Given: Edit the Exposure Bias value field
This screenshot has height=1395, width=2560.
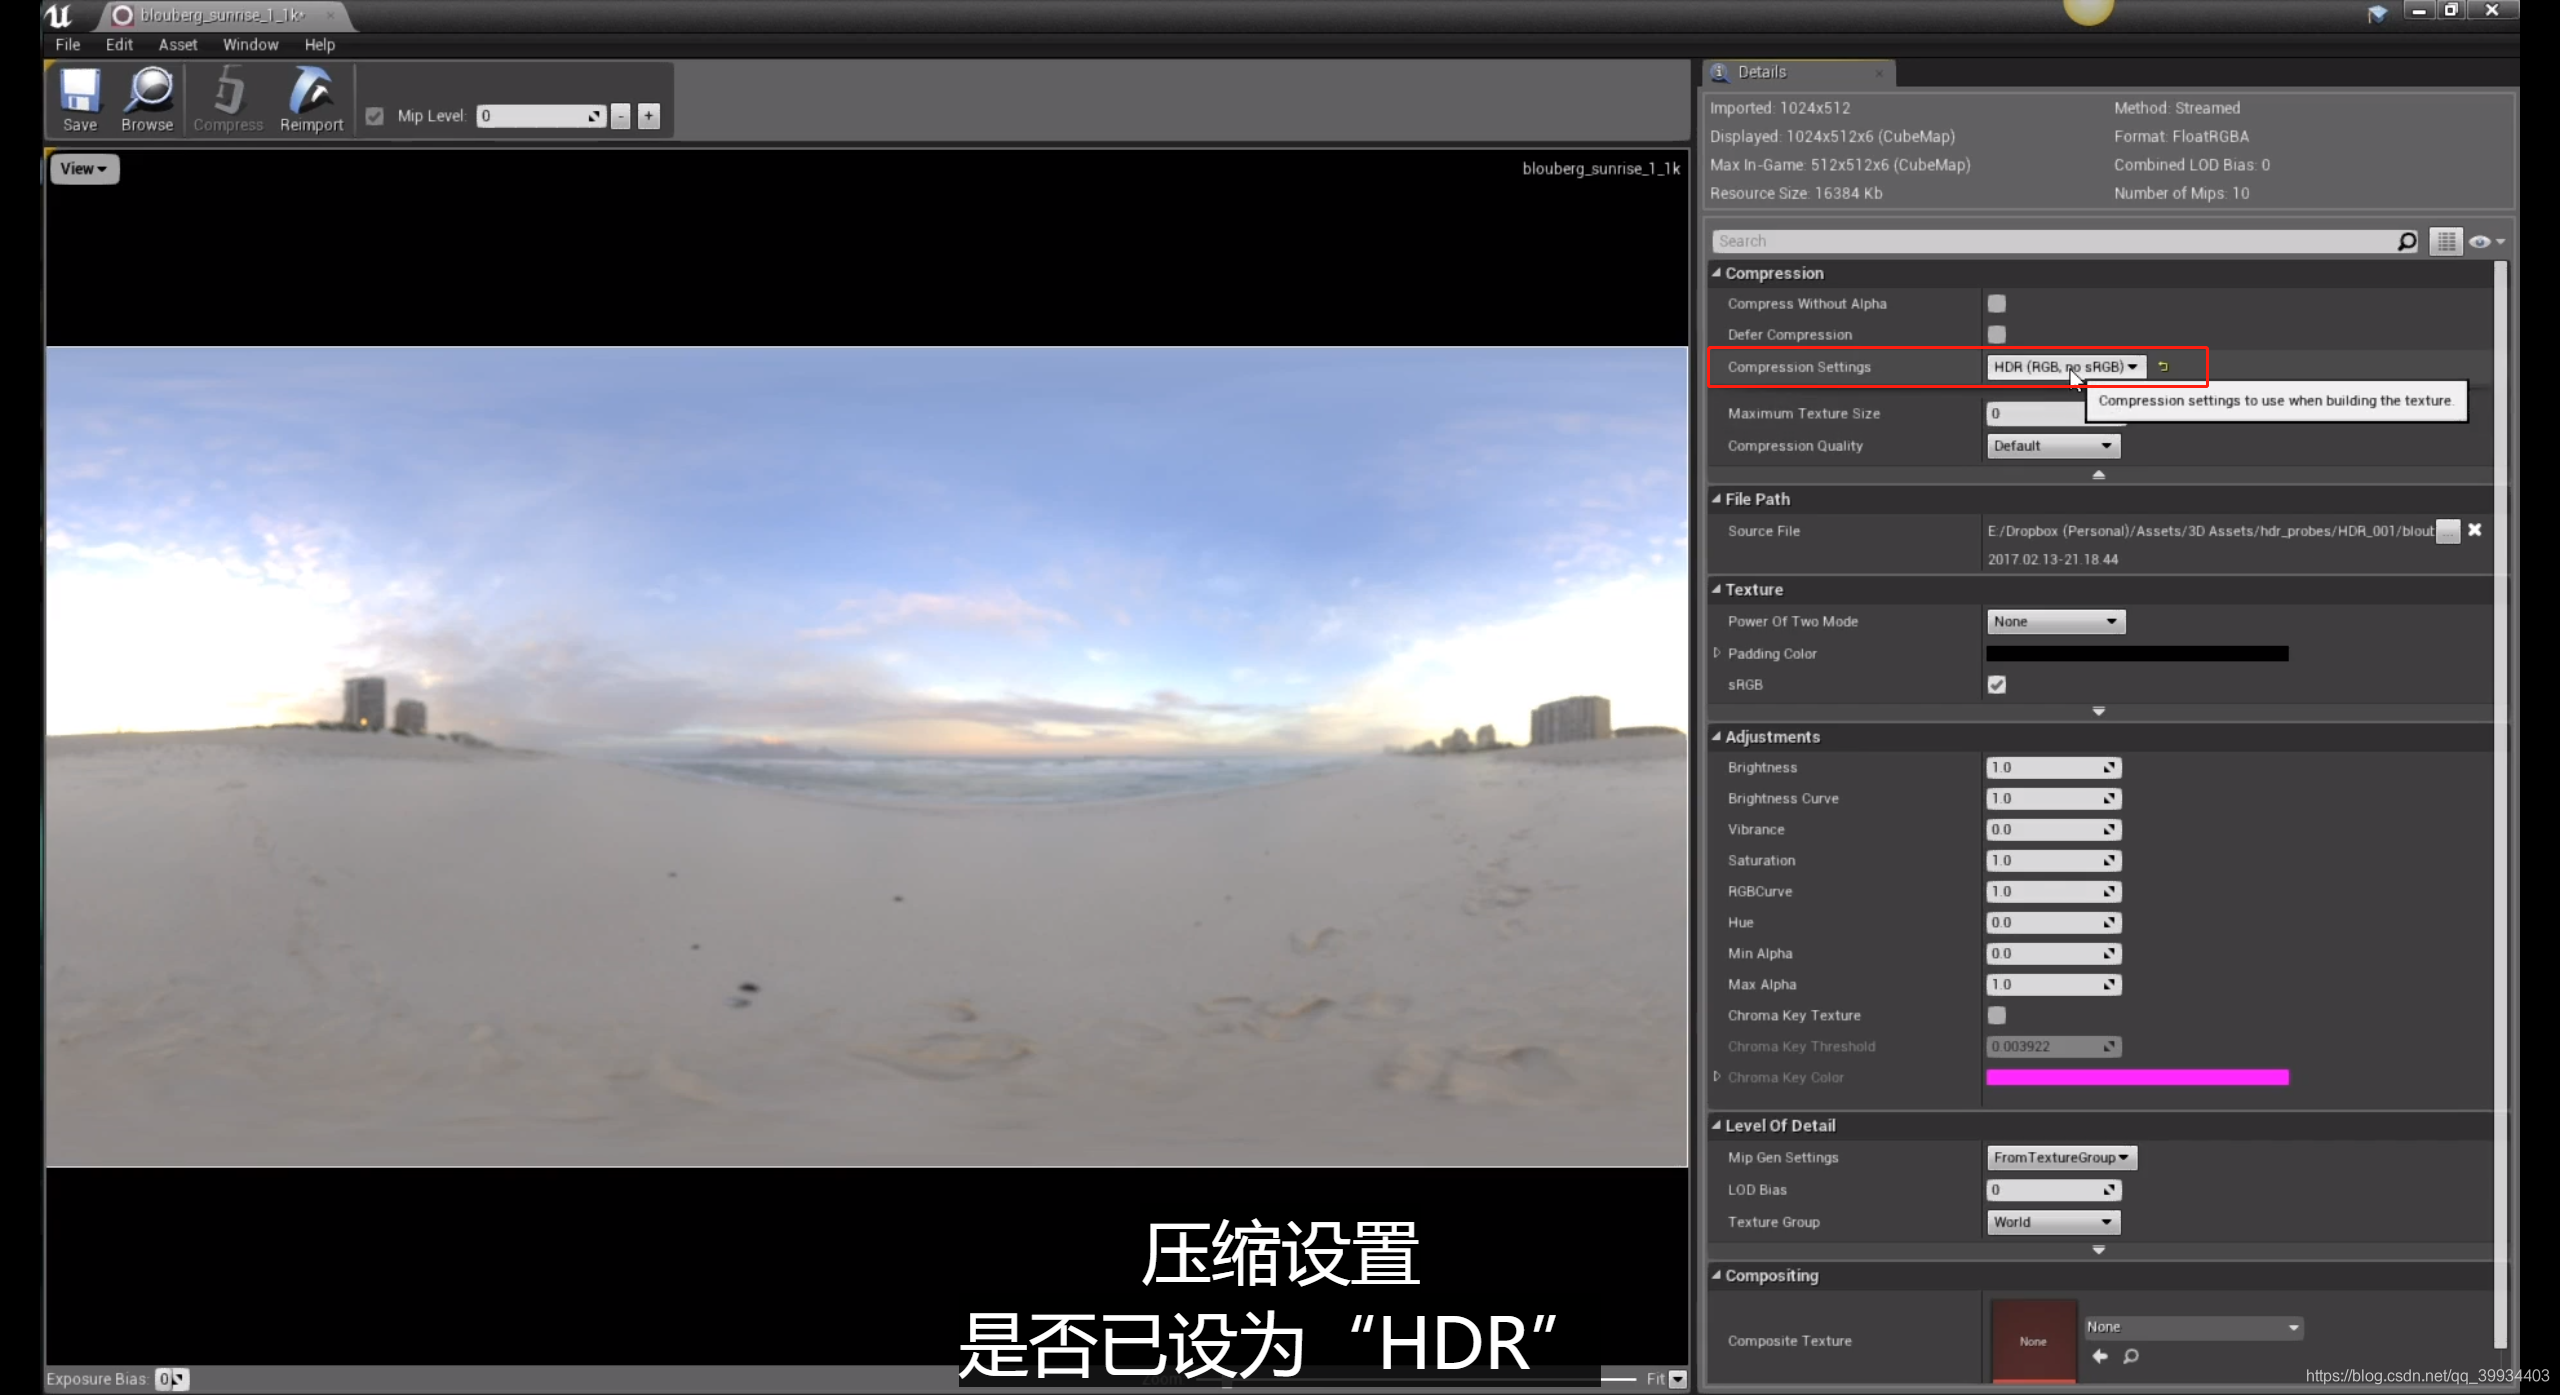Looking at the screenshot, I should pyautogui.click(x=167, y=1378).
